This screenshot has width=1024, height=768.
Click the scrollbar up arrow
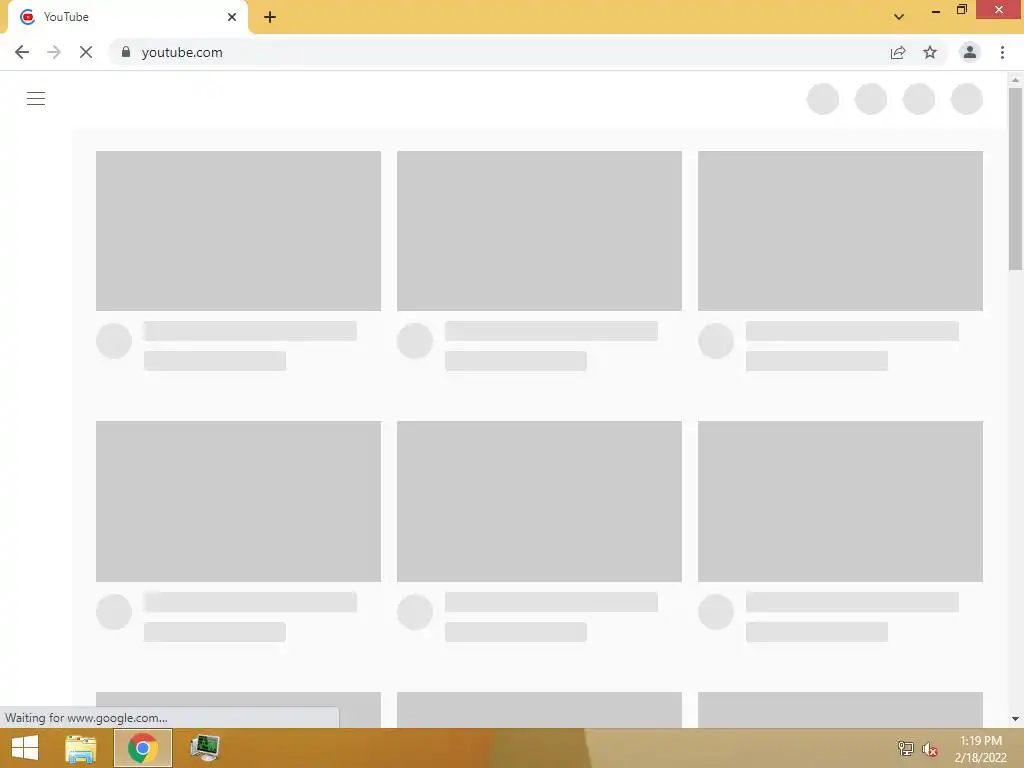[1015, 80]
